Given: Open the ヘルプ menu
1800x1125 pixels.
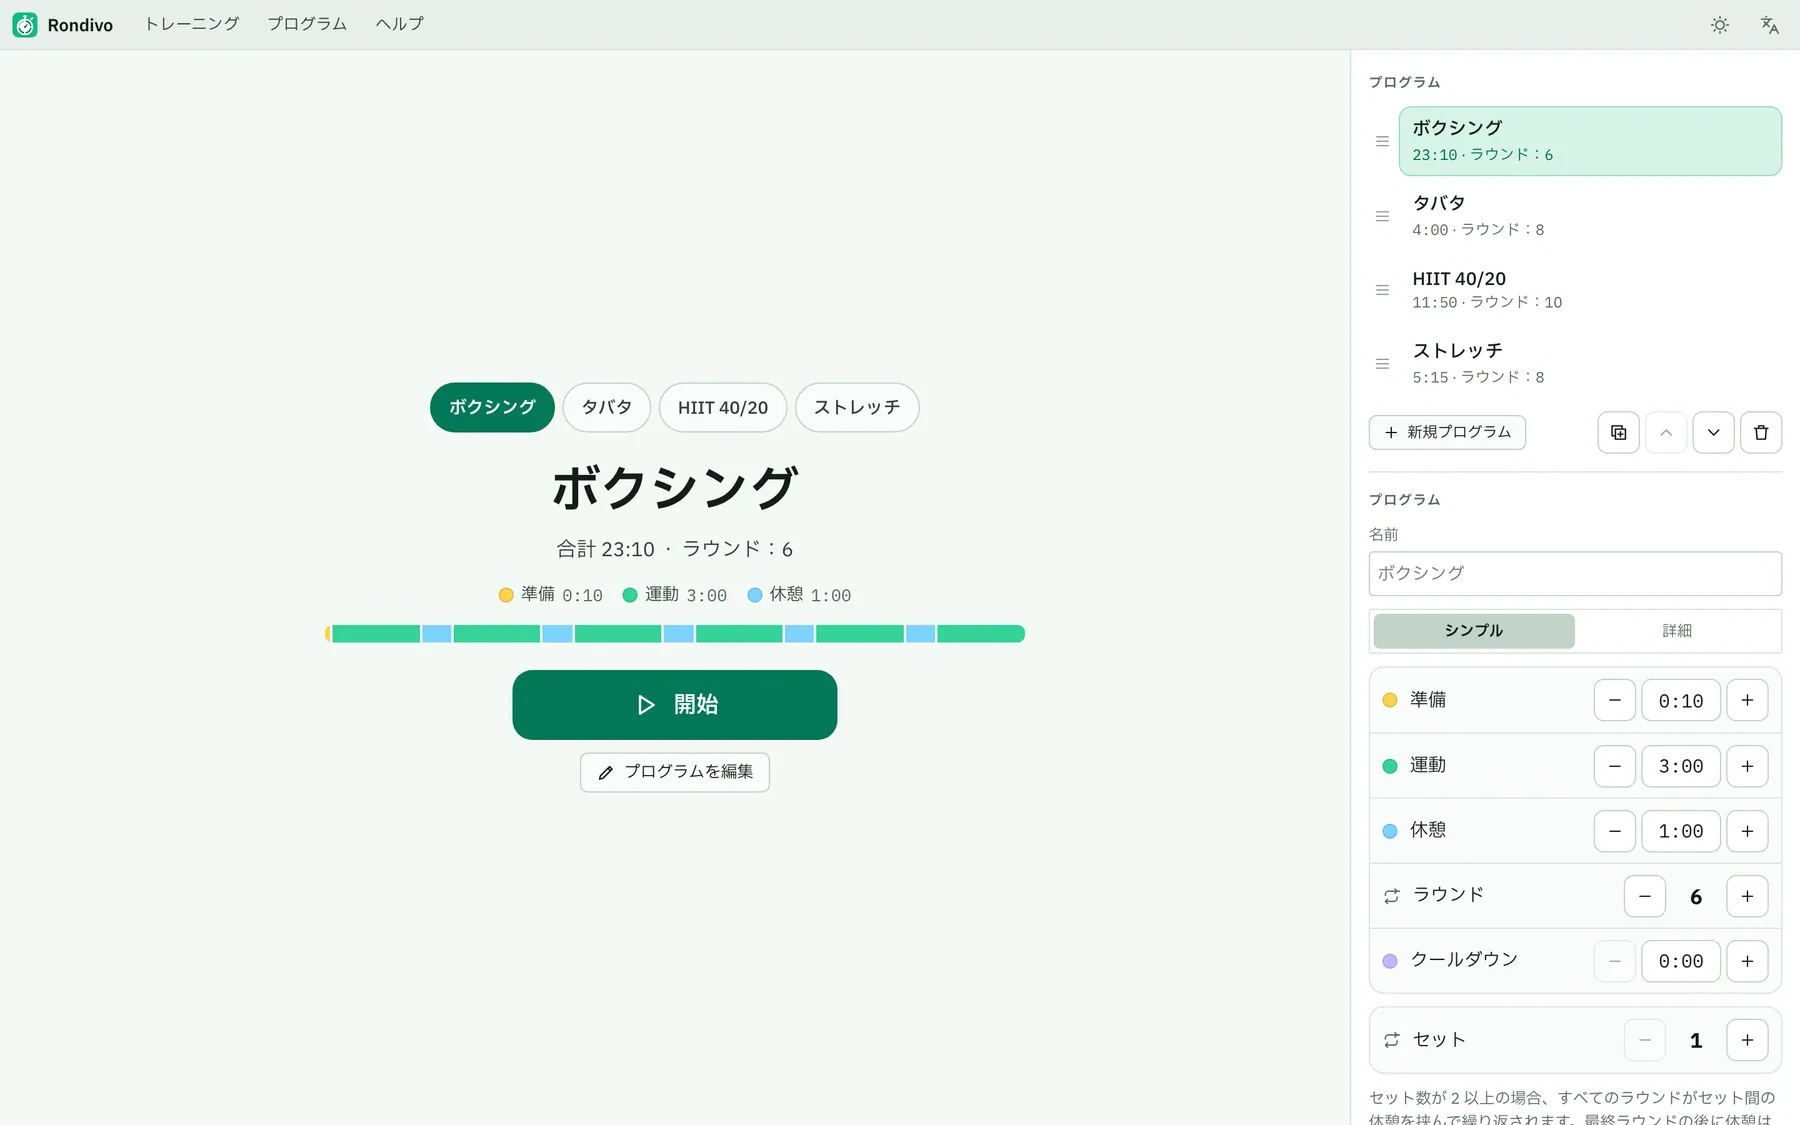Looking at the screenshot, I should click(x=400, y=24).
